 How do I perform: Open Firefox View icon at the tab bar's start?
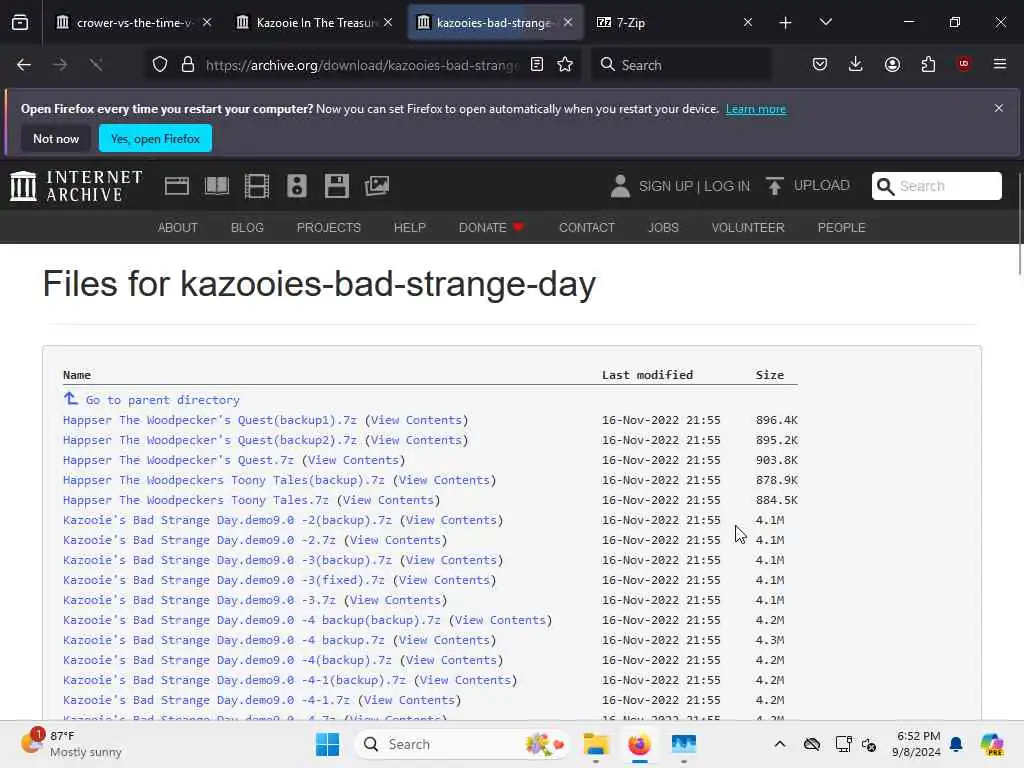coord(20,23)
